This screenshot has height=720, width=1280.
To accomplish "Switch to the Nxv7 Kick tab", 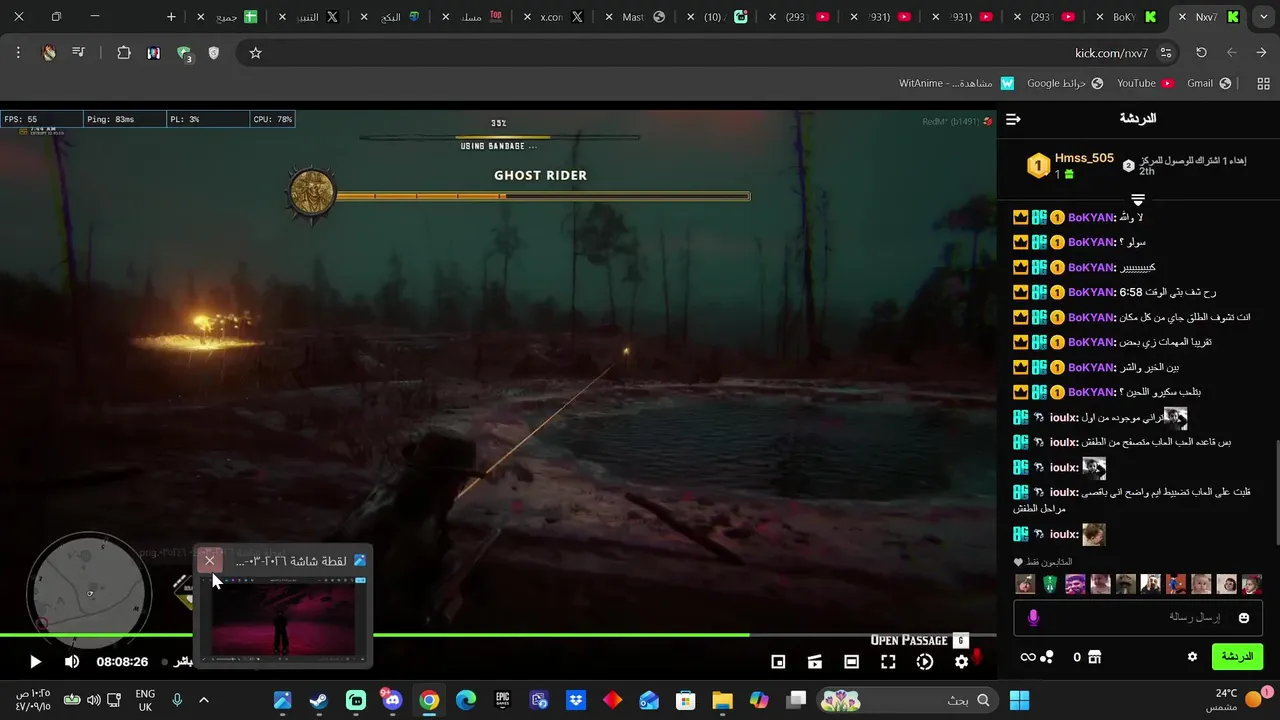I will tap(1207, 17).
